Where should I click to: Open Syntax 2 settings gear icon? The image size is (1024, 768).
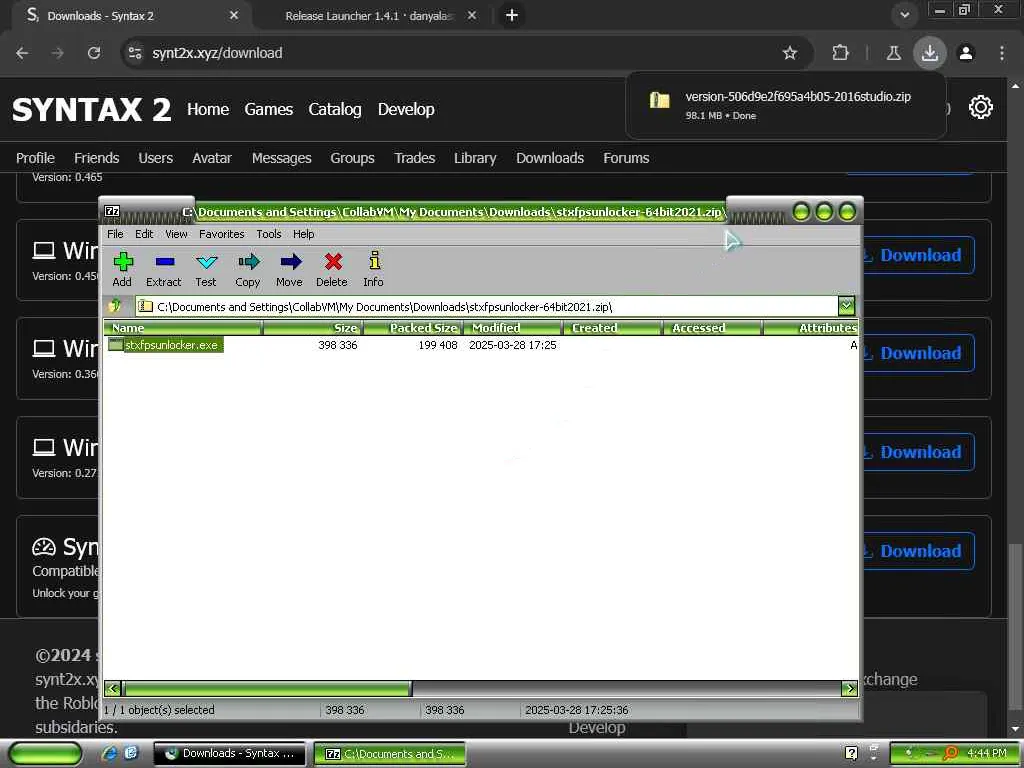[980, 107]
